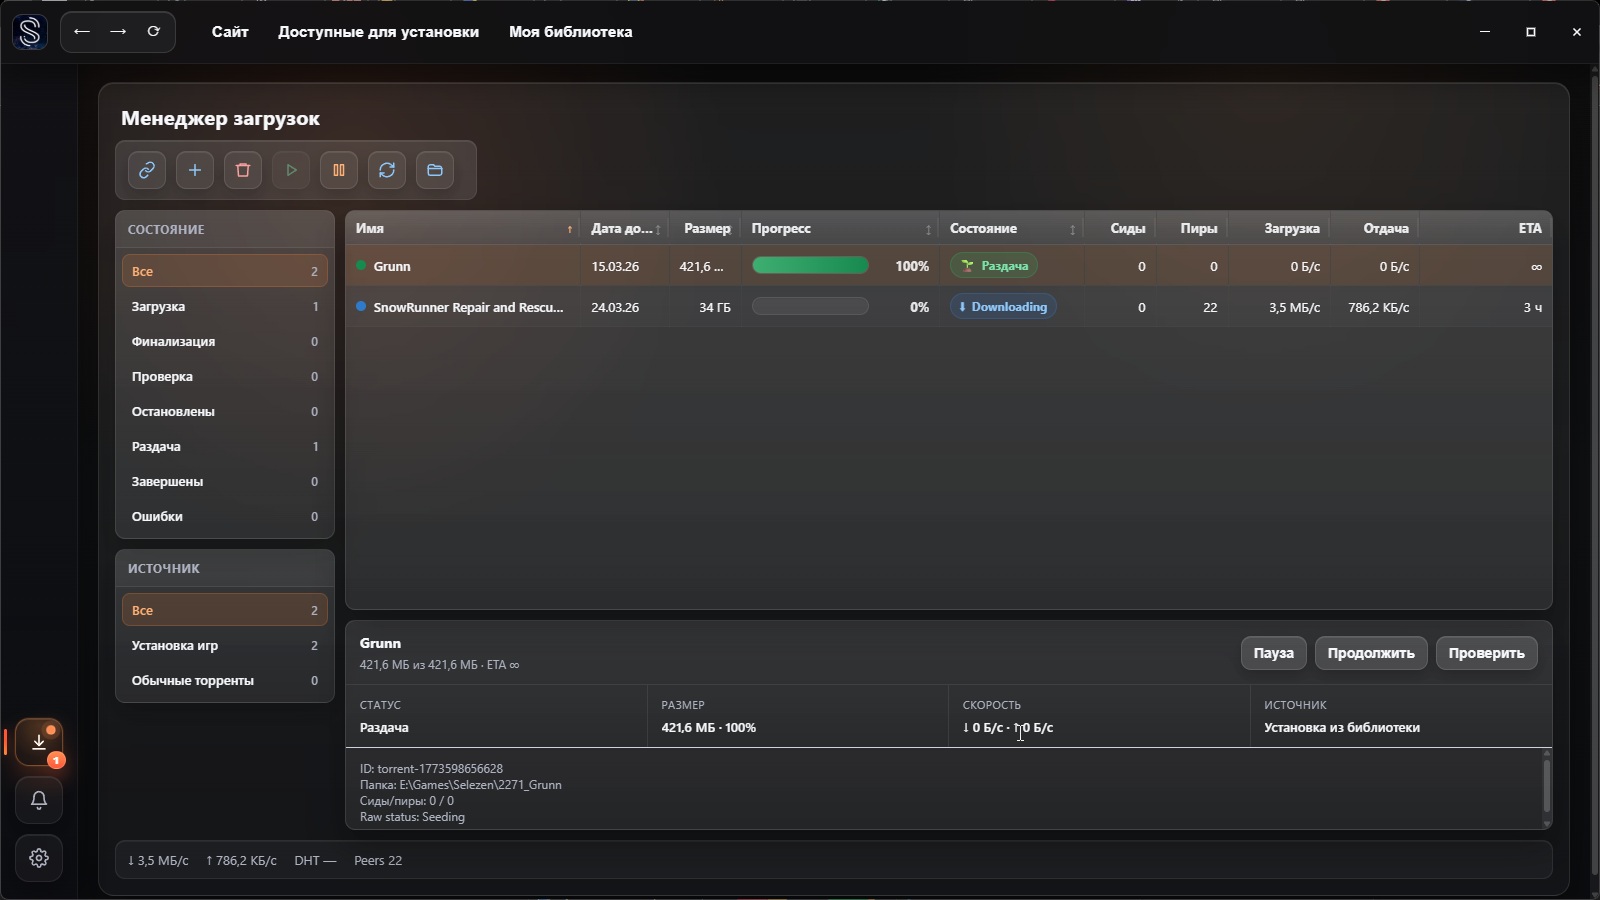Open the Моя библиотека tab

coord(570,32)
